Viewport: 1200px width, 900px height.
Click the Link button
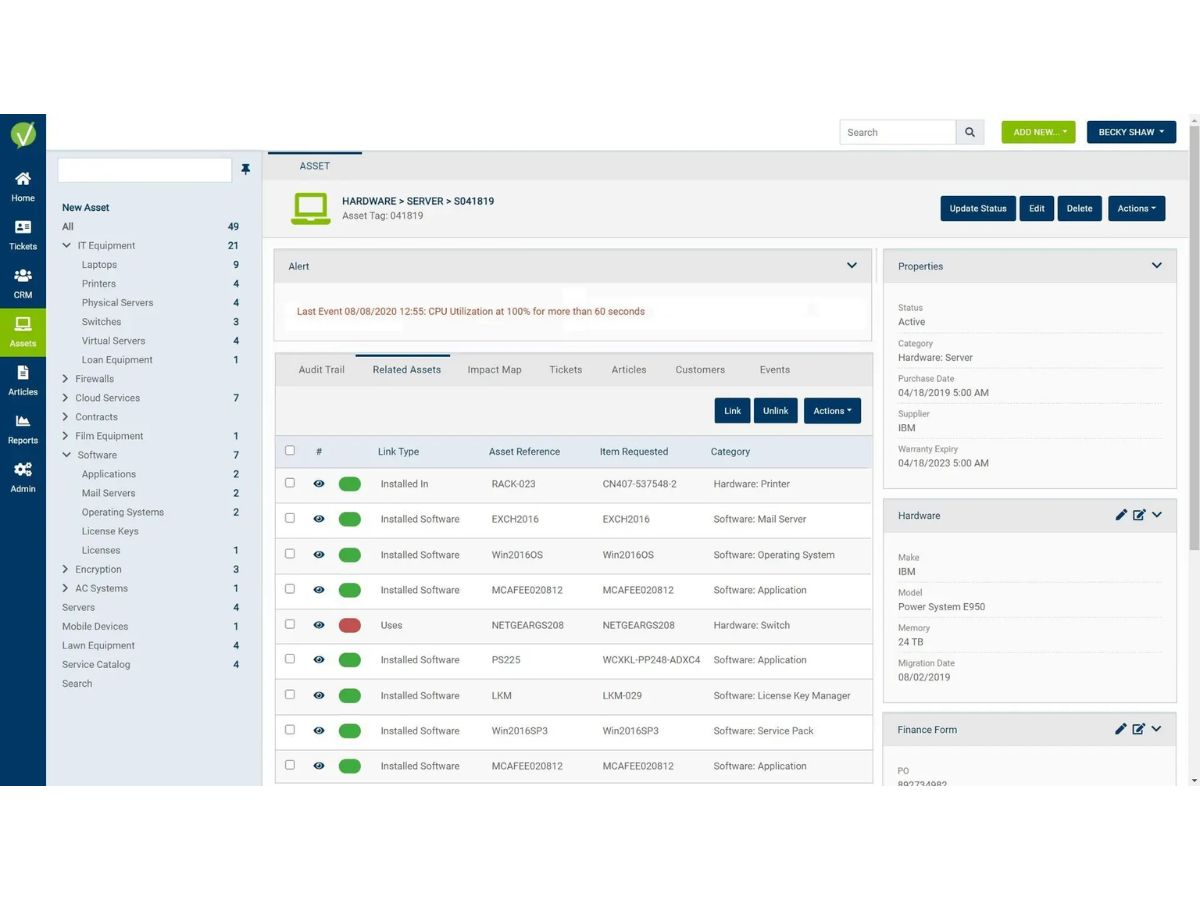pyautogui.click(x=732, y=411)
